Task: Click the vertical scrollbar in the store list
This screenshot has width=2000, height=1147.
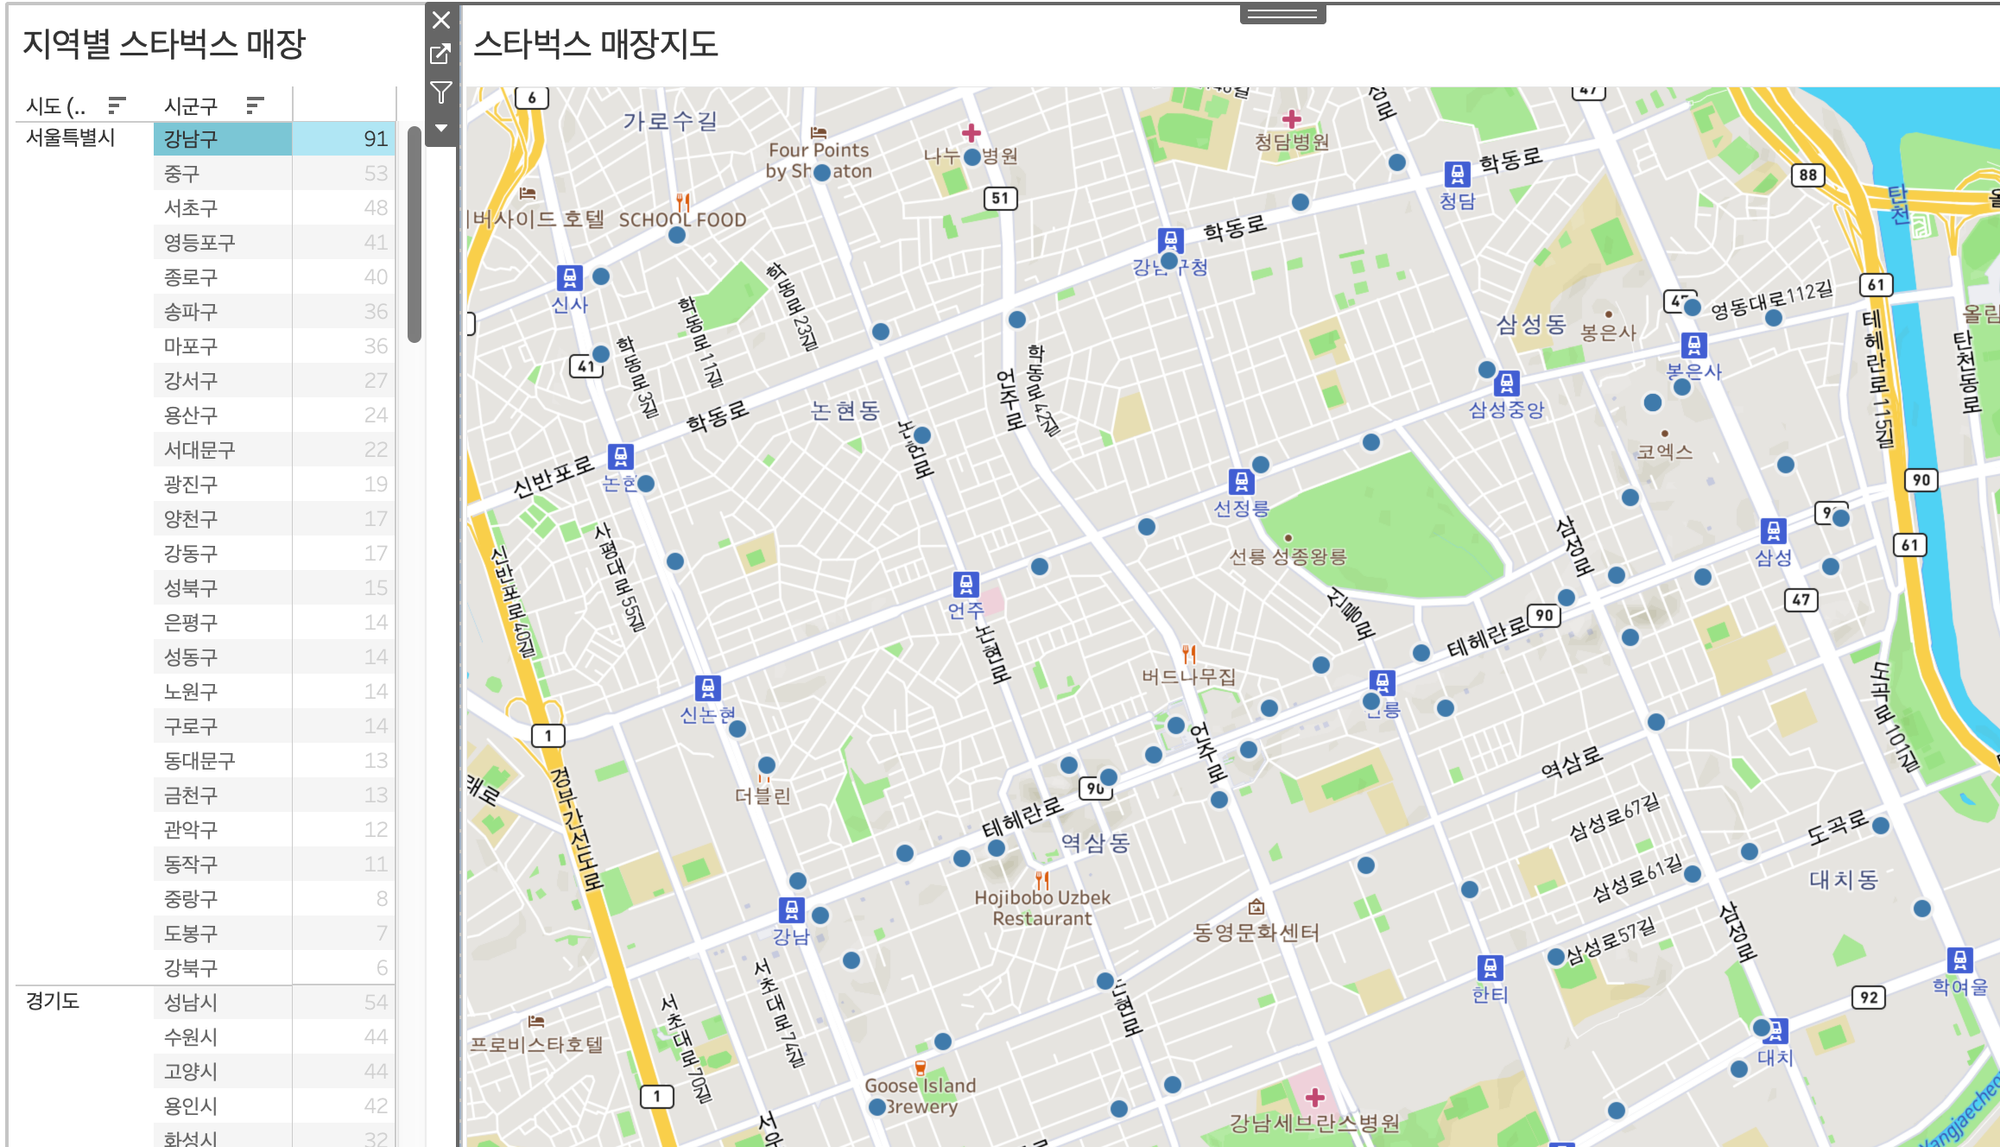Action: click(414, 234)
